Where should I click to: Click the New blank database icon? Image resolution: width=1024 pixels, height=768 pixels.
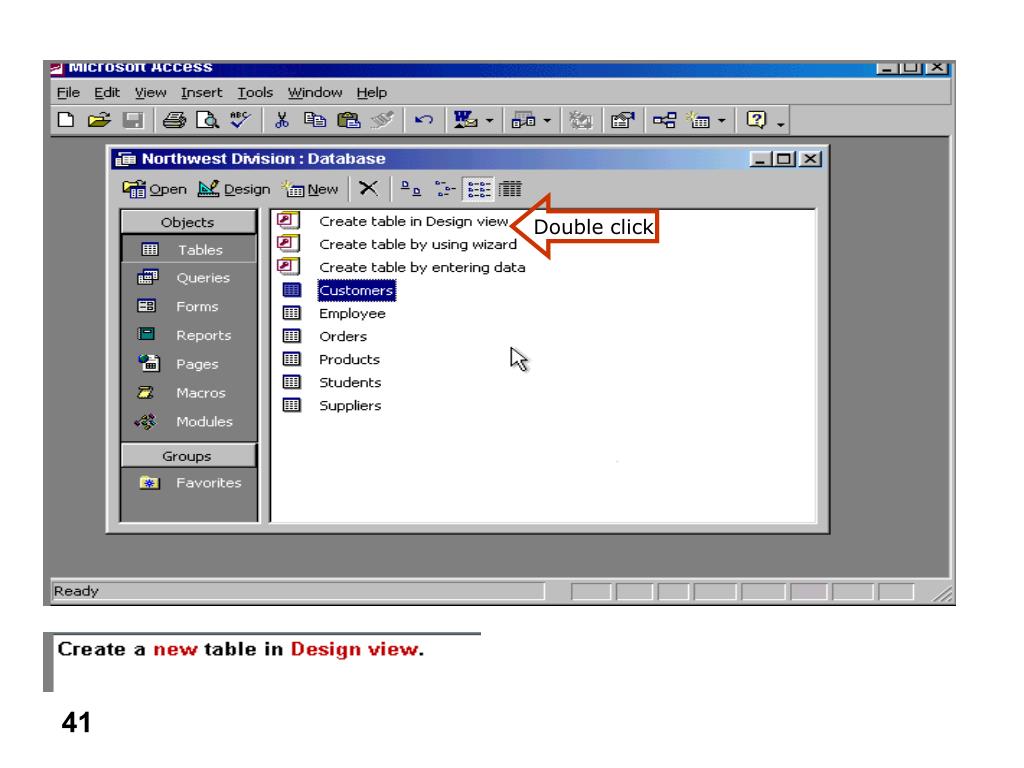[x=66, y=120]
